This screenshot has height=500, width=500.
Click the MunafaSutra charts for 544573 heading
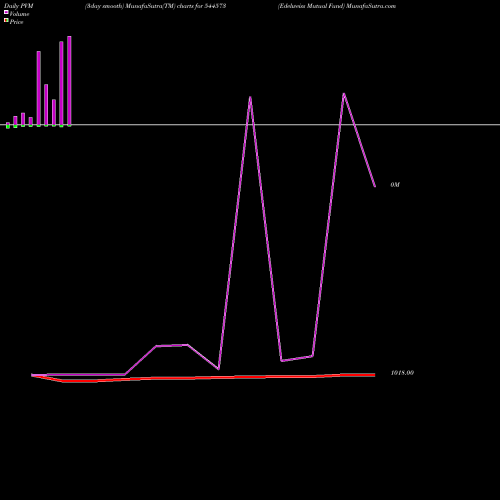click(x=155, y=6)
